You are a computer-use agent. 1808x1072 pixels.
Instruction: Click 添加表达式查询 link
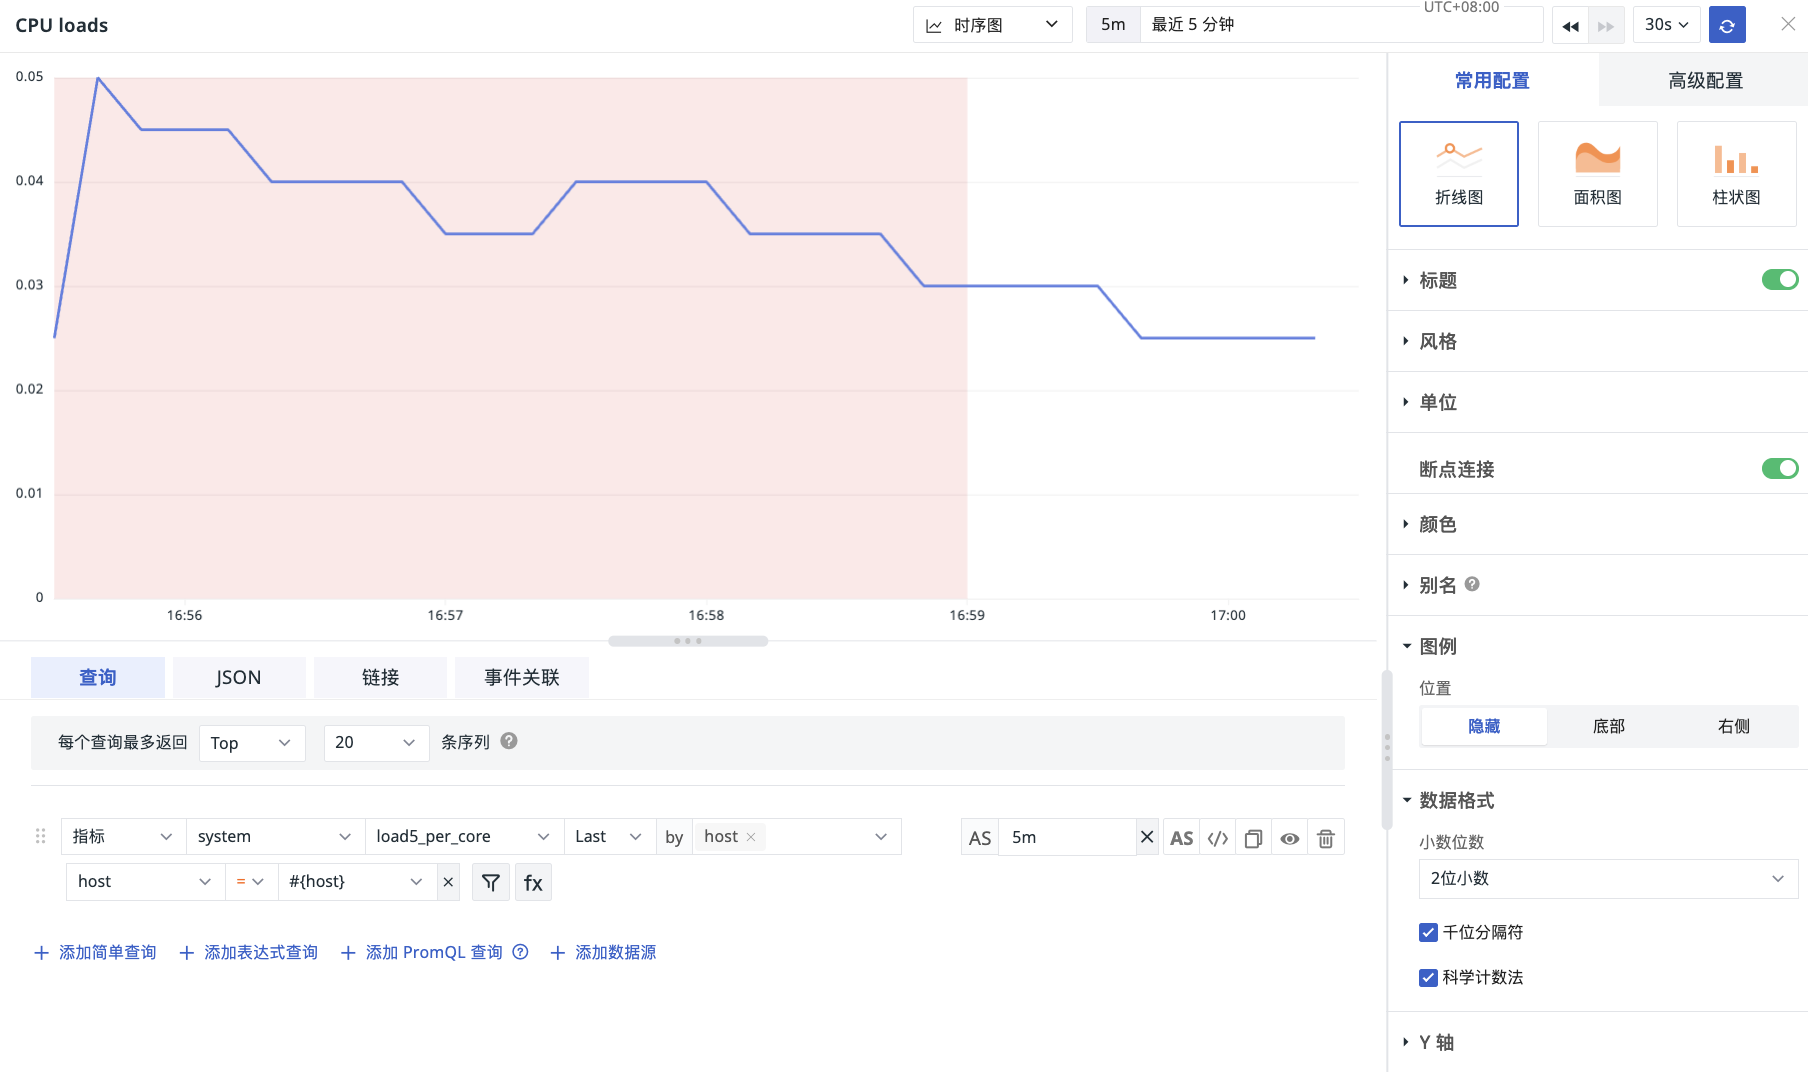click(x=249, y=952)
